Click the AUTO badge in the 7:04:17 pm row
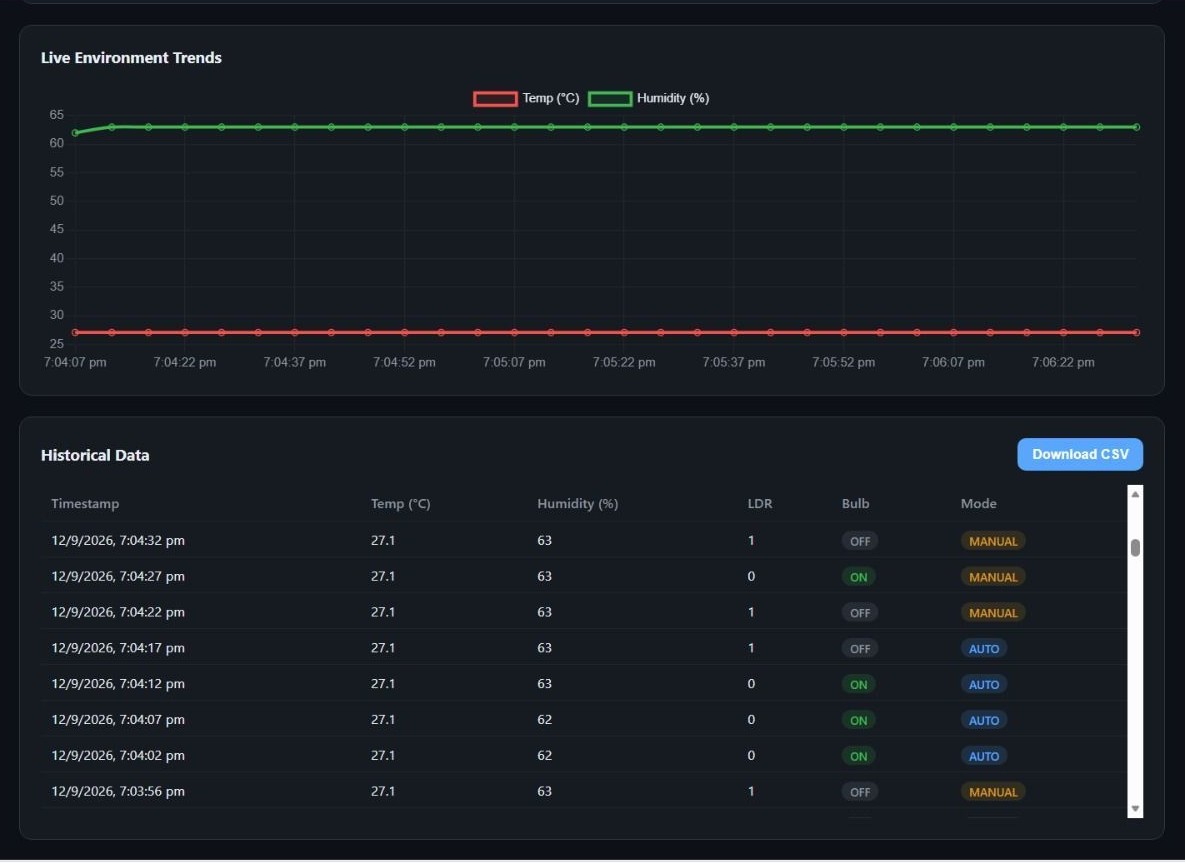Screen dimensions: 1185x864 984,649
